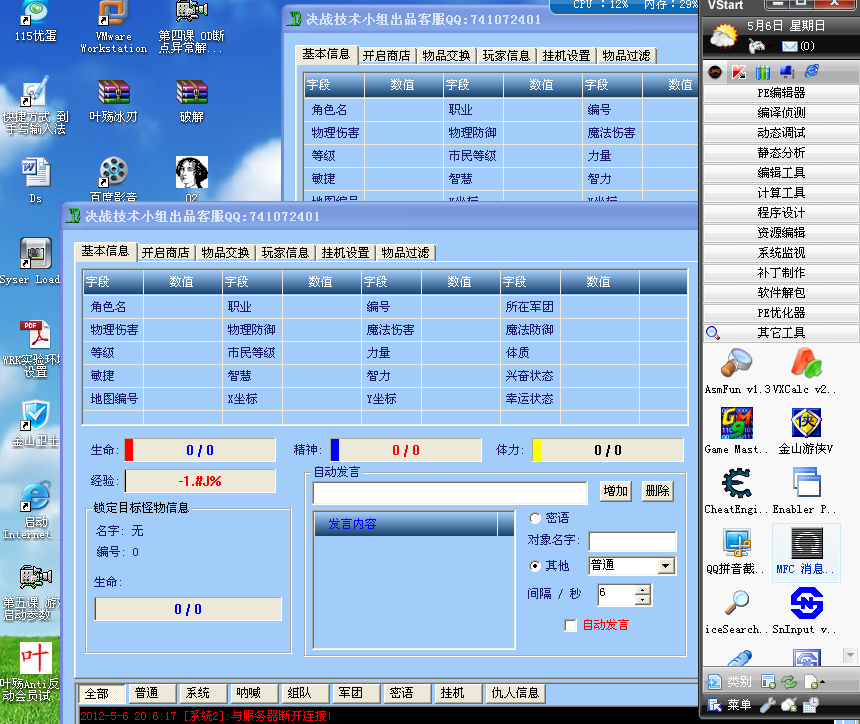The height and width of the screenshot is (724, 860).
Task: Click the wrench settings icon in VStart bottom bar
Action: (767, 705)
